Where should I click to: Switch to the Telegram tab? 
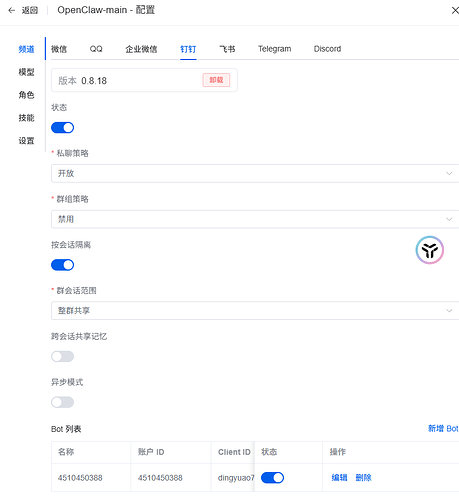274,49
